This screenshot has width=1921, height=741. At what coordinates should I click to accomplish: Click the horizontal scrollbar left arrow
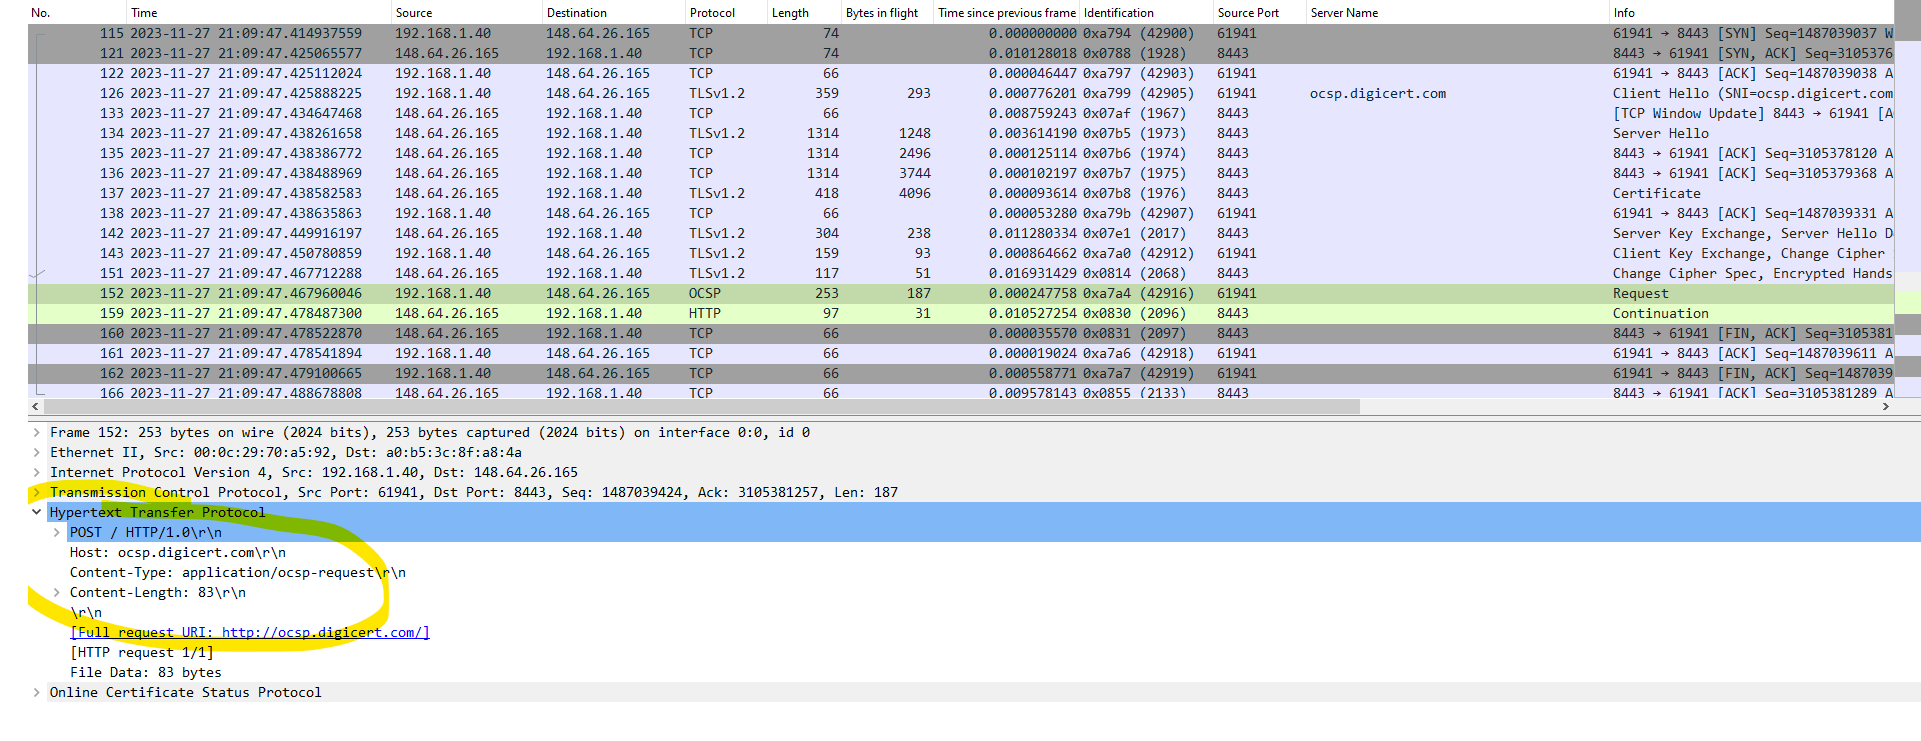[x=37, y=407]
